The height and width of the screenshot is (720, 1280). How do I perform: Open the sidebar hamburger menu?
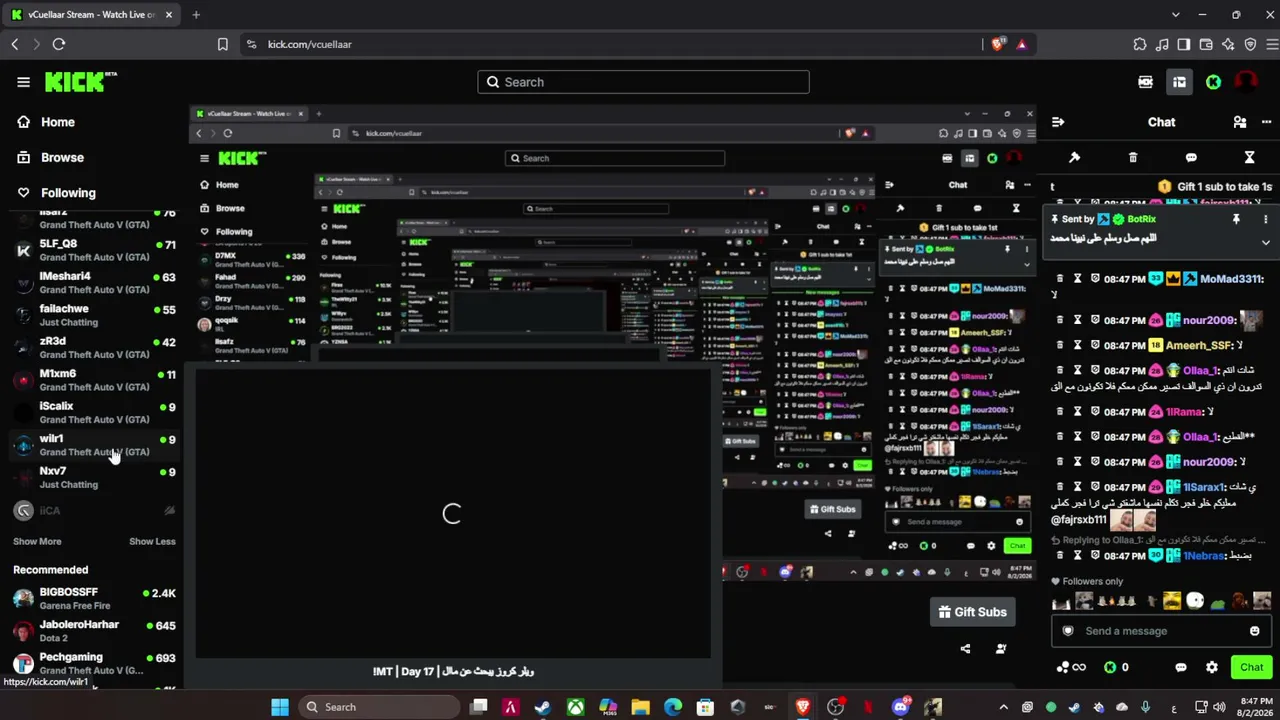click(x=23, y=82)
